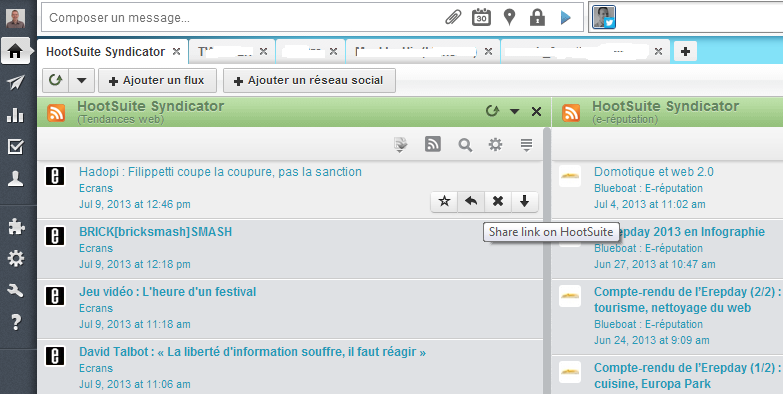Click the search magnifier in stream toolbar

(x=465, y=145)
